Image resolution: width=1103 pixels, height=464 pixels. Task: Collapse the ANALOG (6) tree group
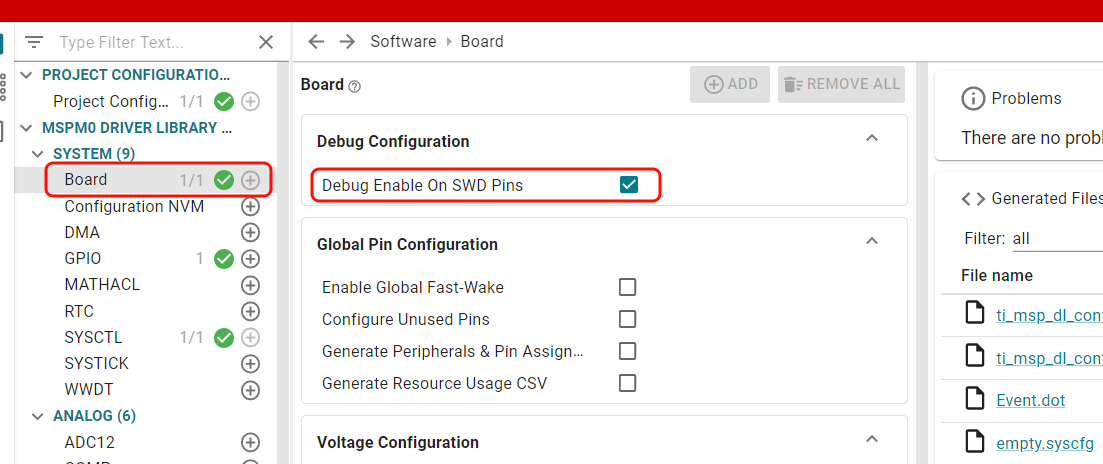coord(38,416)
